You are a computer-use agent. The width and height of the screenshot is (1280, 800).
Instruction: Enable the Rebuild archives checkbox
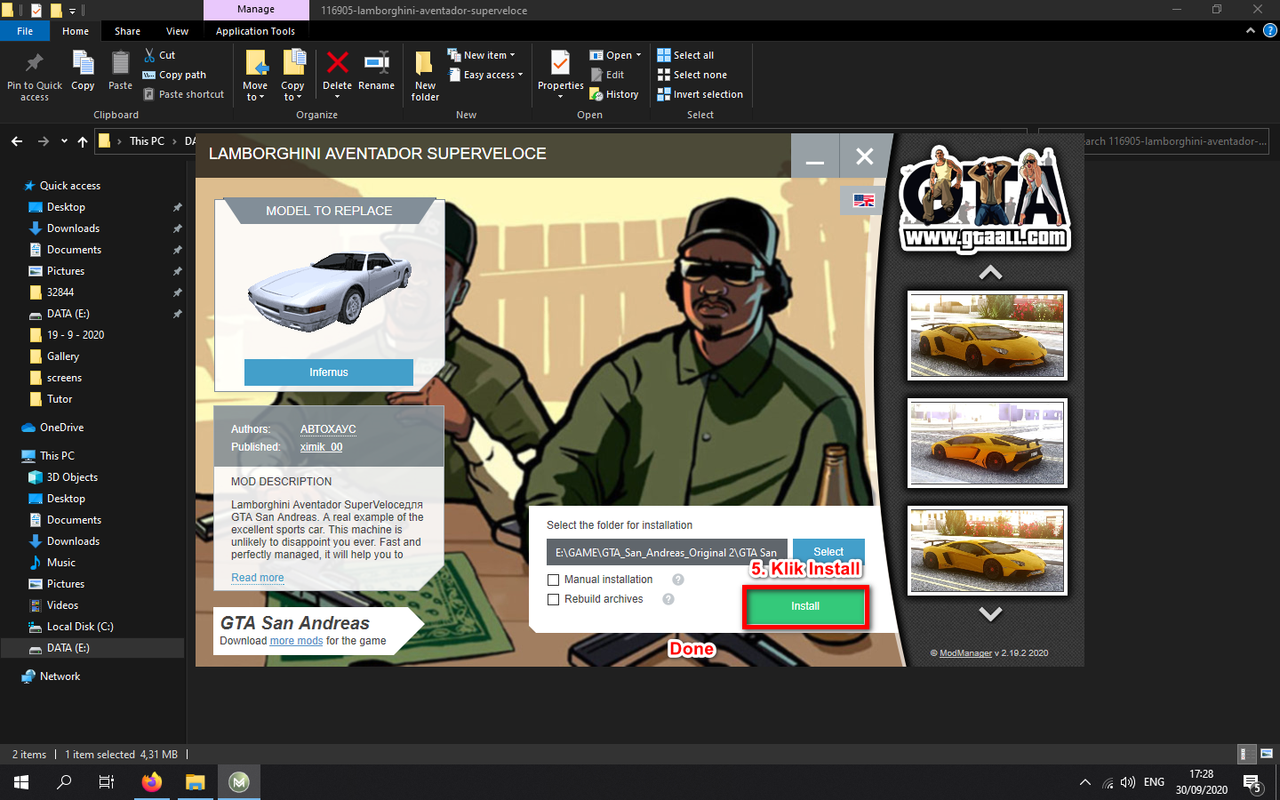click(553, 599)
